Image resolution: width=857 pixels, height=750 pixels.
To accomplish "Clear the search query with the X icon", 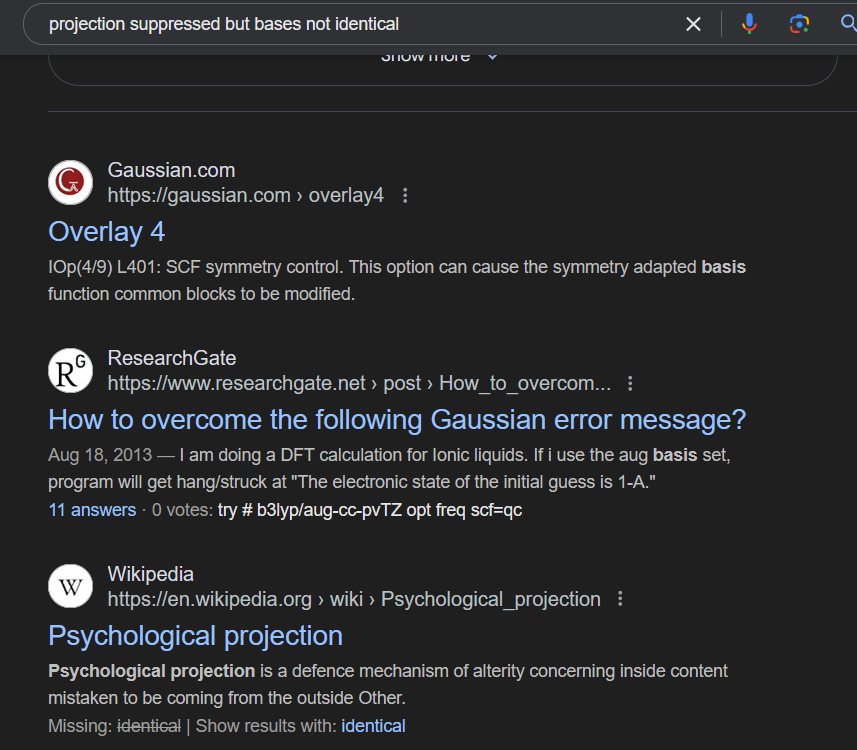I will click(693, 24).
